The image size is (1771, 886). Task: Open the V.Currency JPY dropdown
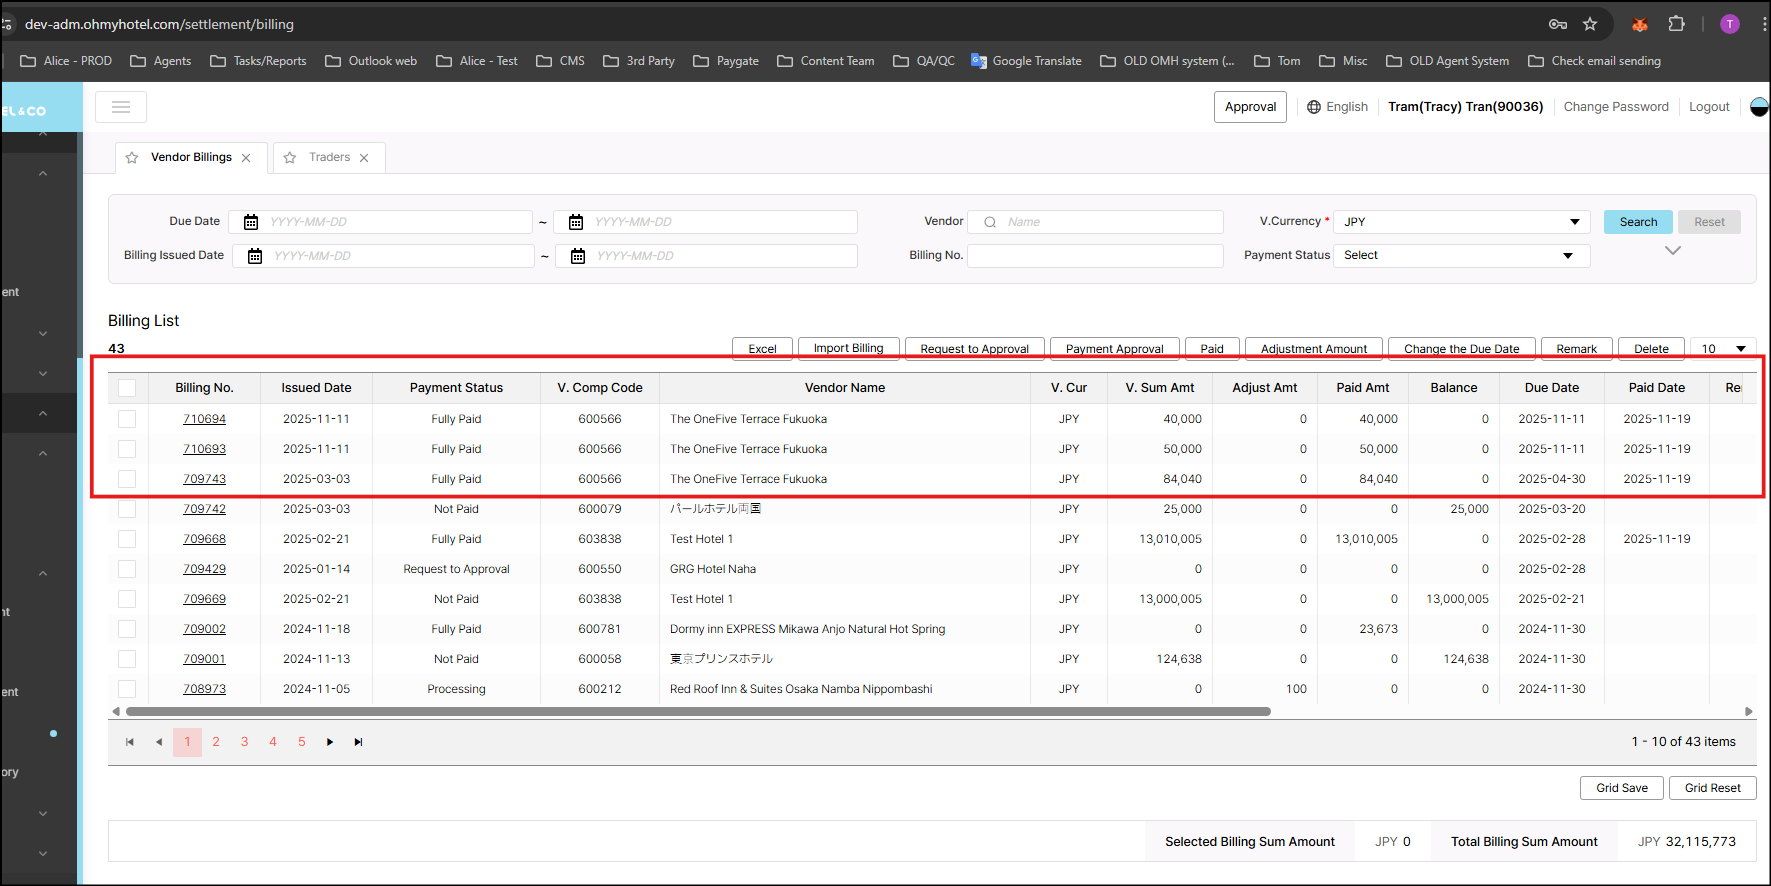click(1461, 222)
